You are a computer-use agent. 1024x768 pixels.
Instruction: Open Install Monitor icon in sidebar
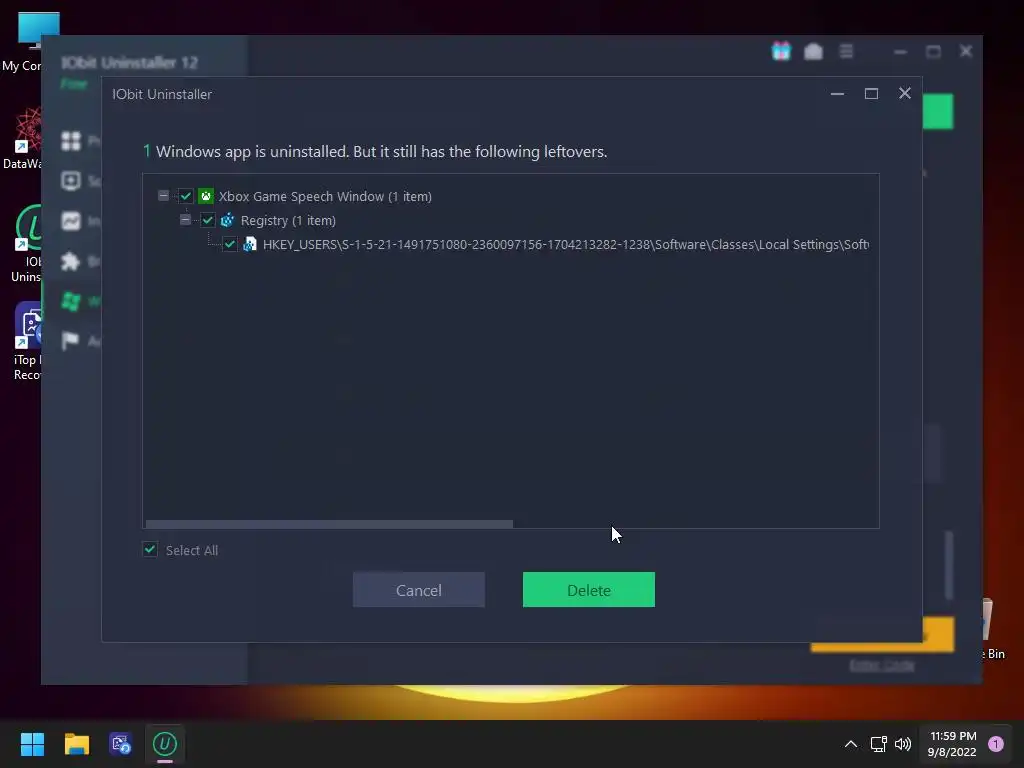click(x=71, y=221)
